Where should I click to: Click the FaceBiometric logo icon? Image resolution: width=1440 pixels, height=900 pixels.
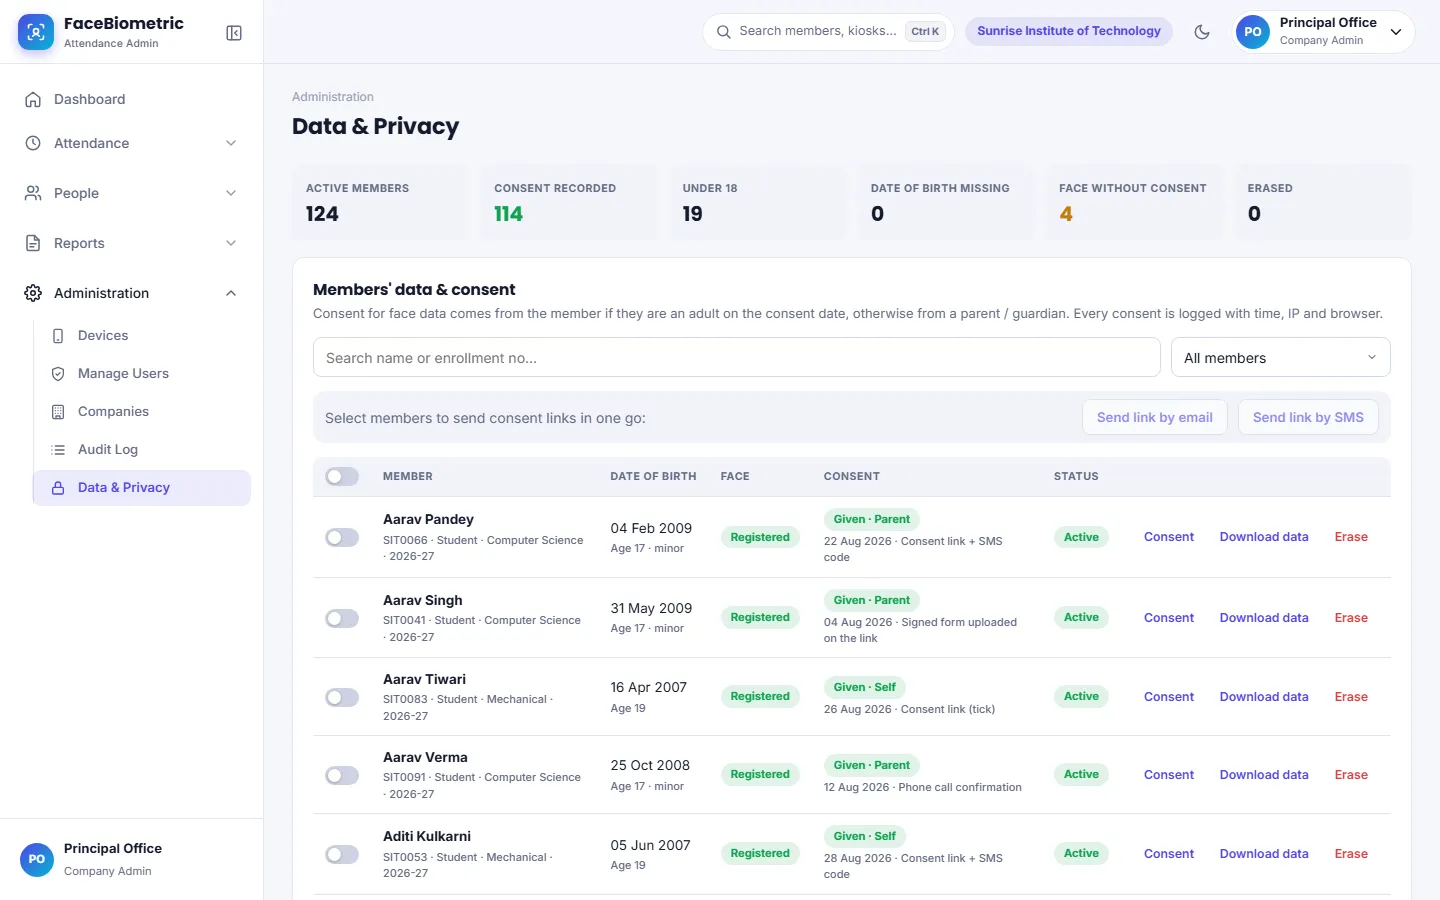(36, 32)
